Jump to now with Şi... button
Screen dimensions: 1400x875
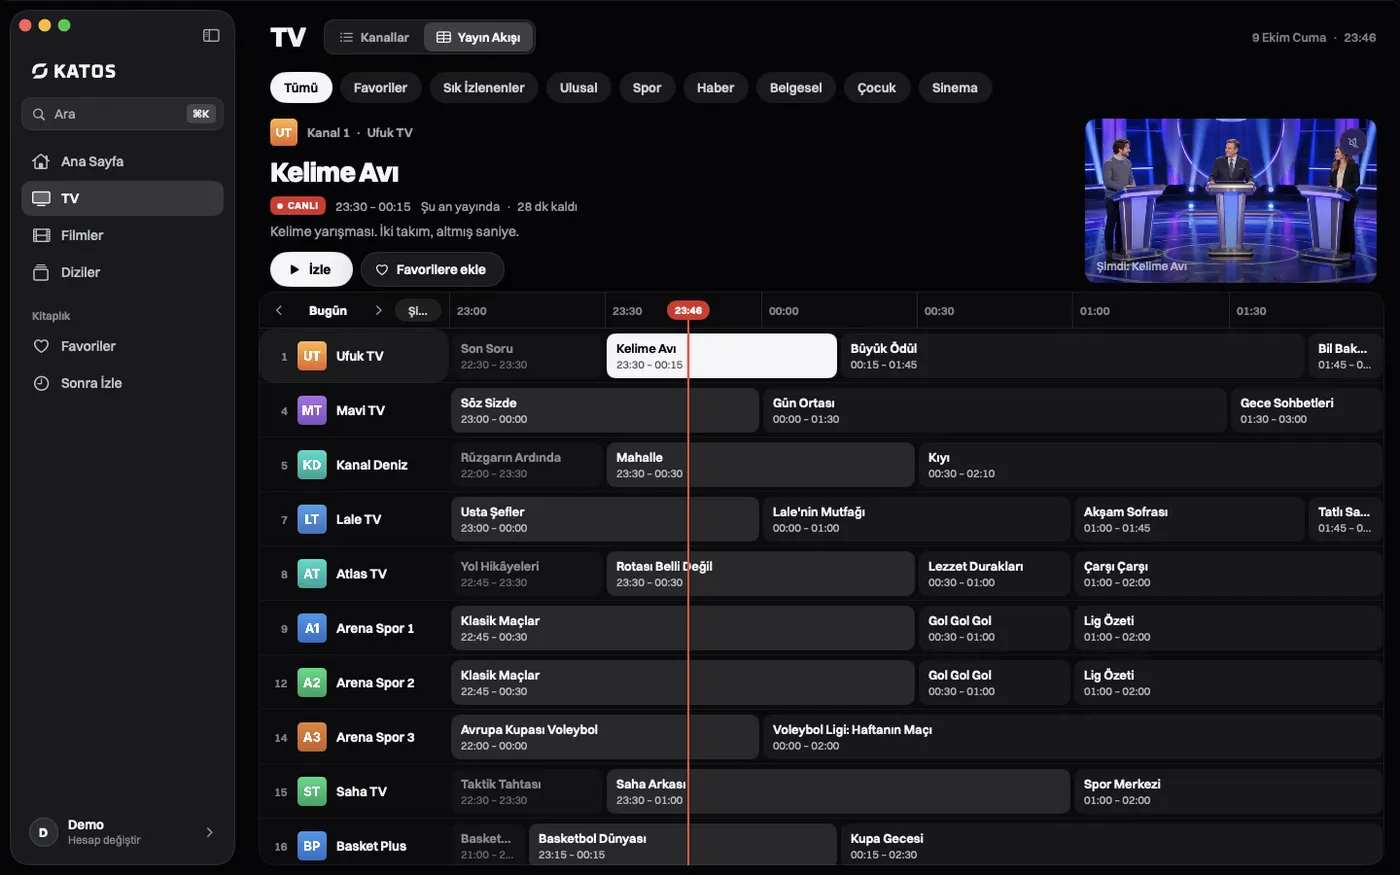point(418,311)
